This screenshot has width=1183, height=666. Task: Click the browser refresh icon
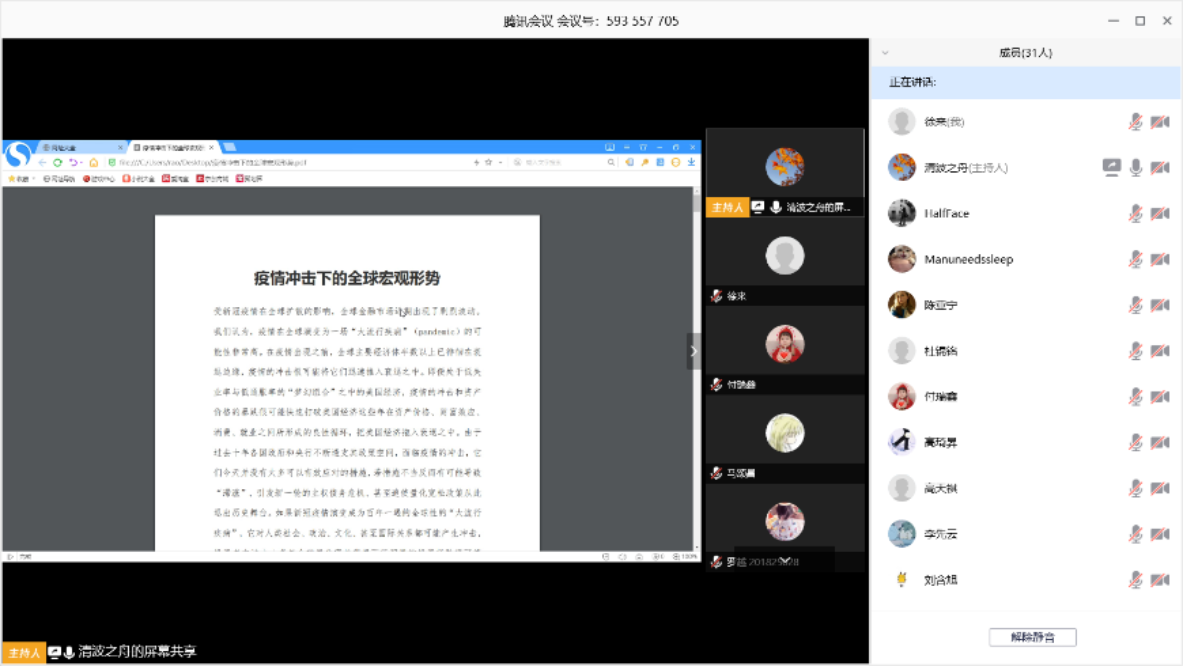tap(57, 162)
